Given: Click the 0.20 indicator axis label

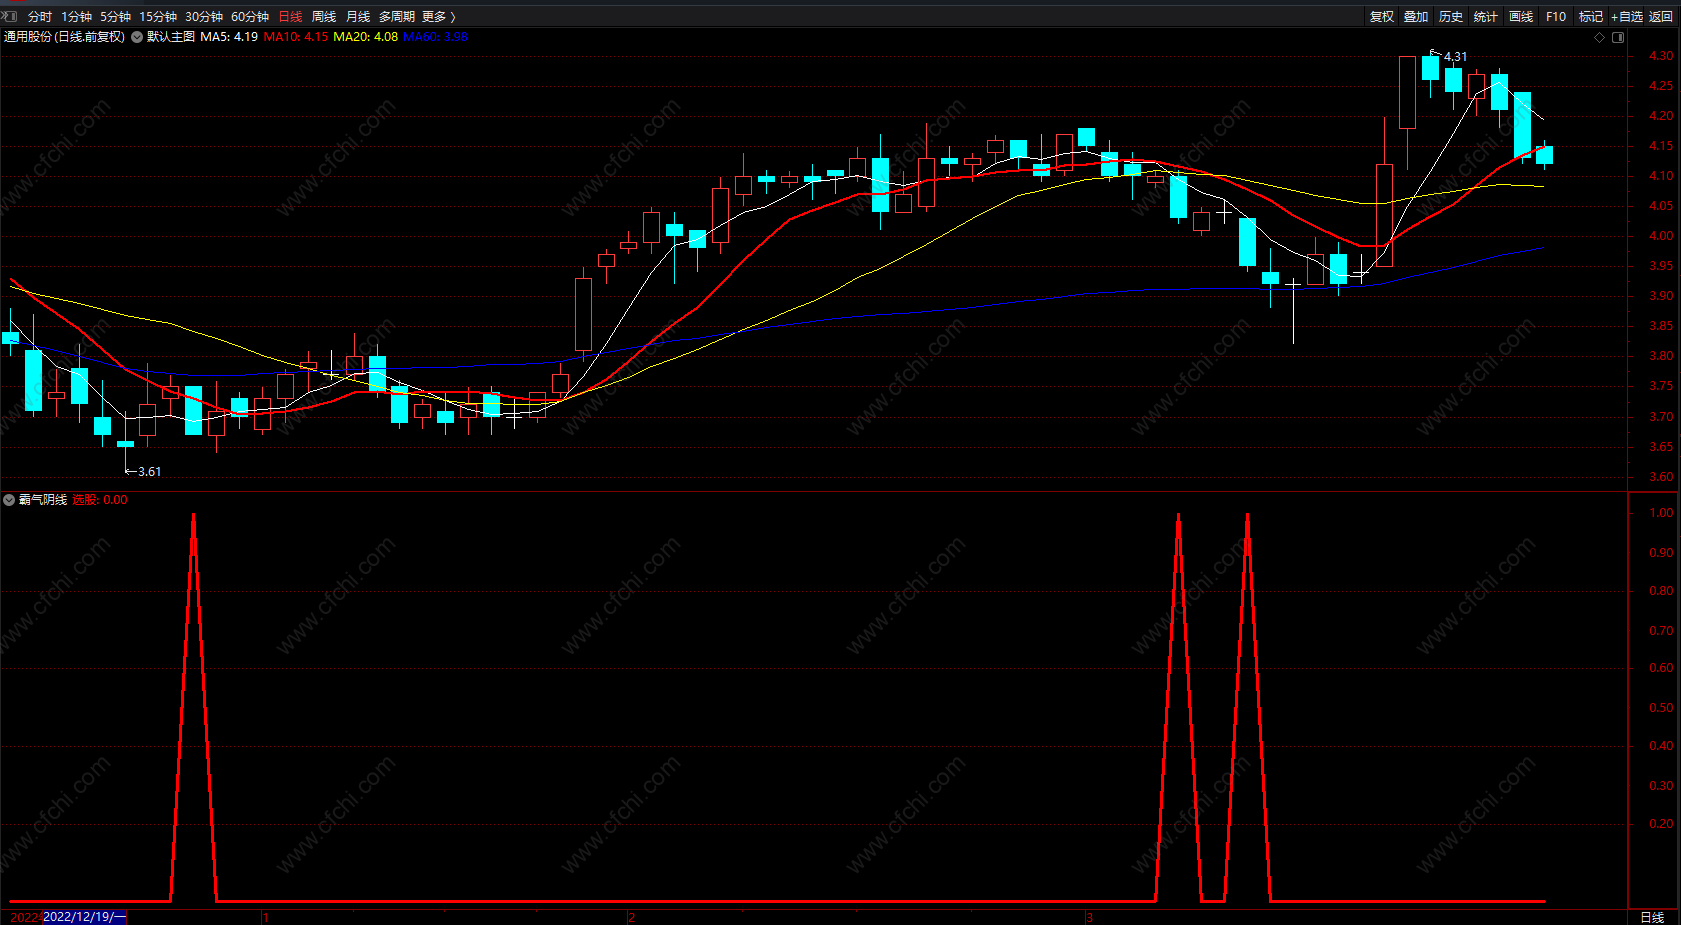Looking at the screenshot, I should pos(1661,824).
